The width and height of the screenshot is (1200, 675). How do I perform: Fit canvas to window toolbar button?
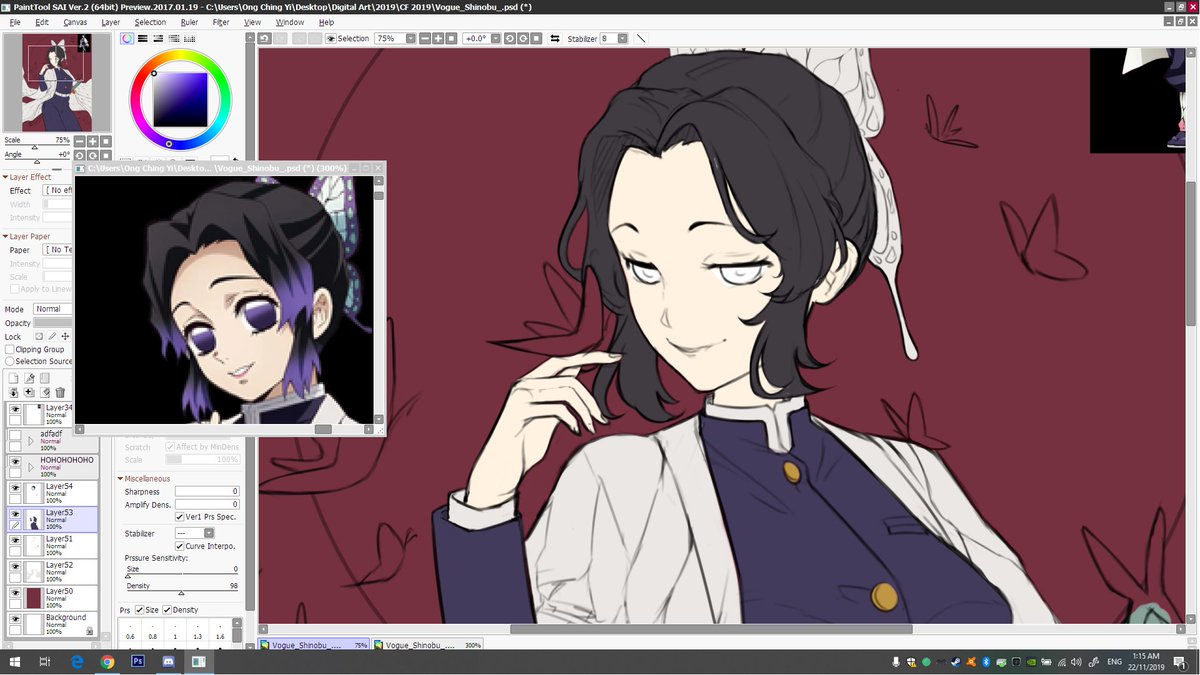[451, 38]
